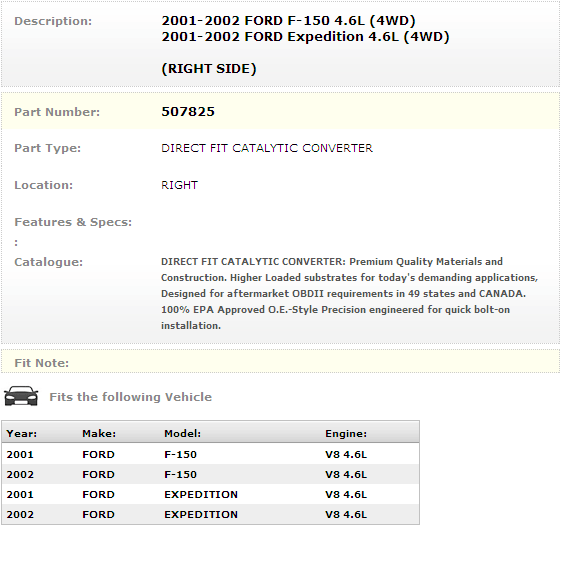Screen dimensions: 570x588
Task: Click the Make column header
Action: [x=99, y=434]
